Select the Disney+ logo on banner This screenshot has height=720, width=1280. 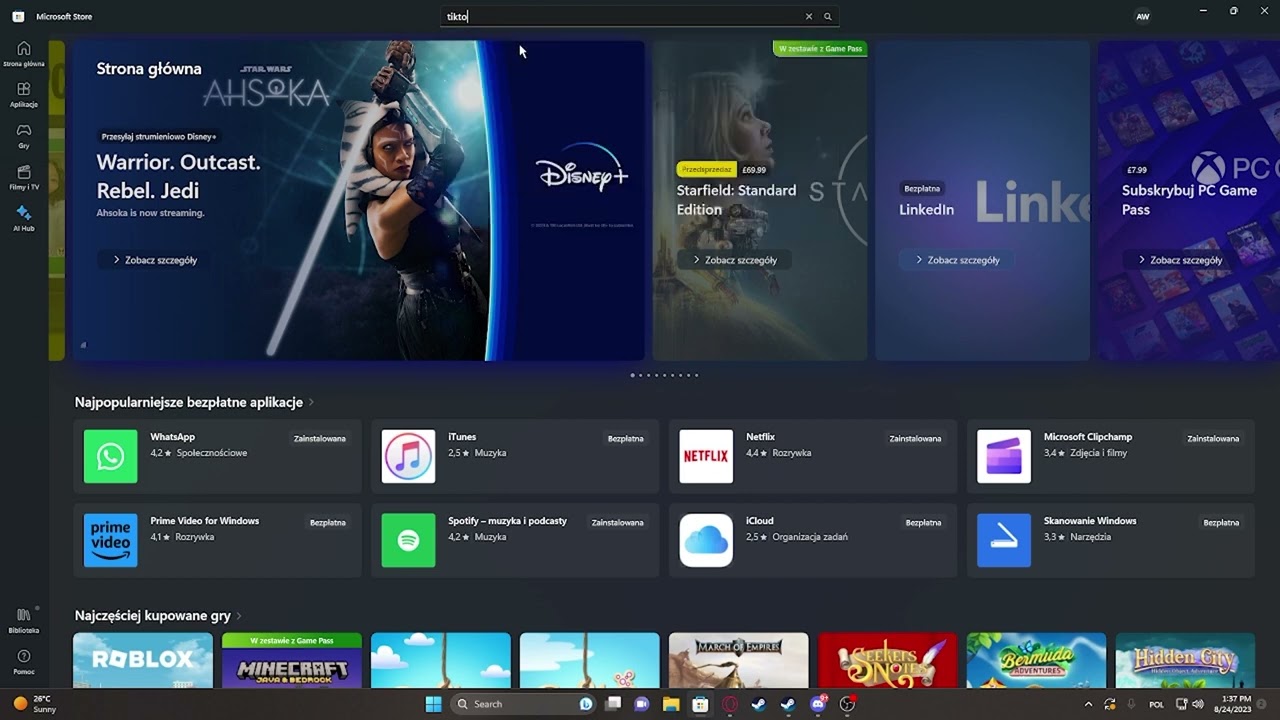coord(582,170)
